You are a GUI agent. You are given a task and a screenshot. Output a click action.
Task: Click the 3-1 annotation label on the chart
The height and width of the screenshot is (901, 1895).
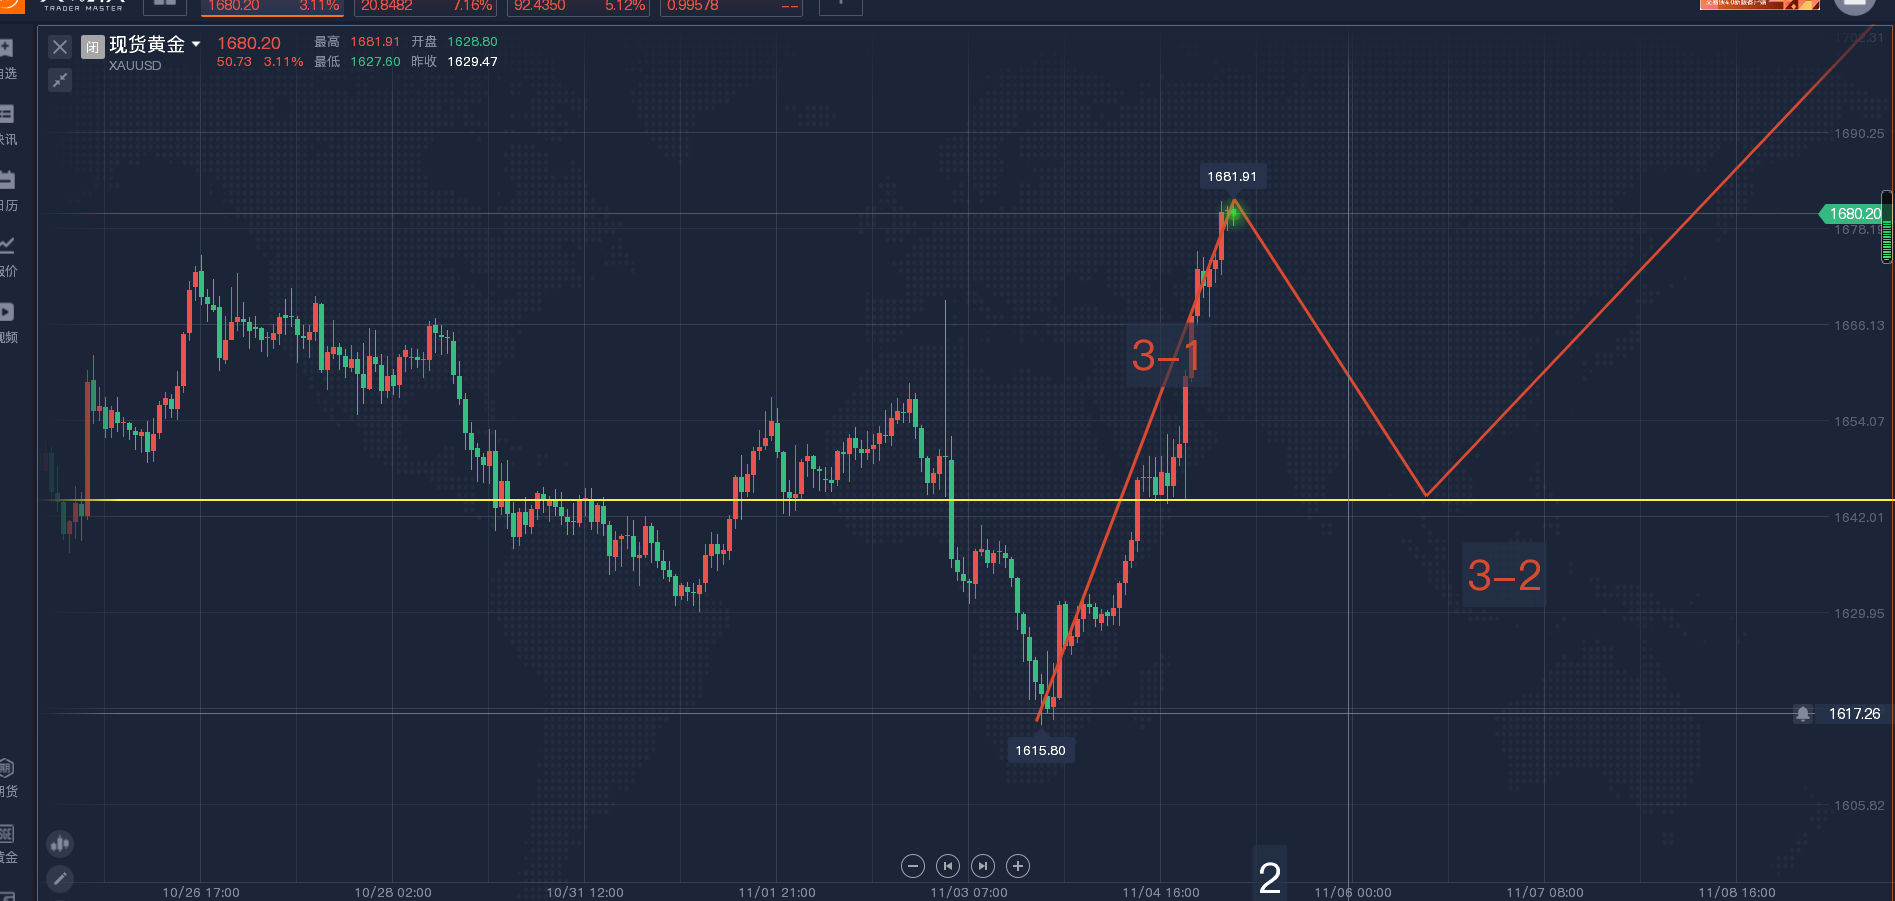pos(1168,356)
